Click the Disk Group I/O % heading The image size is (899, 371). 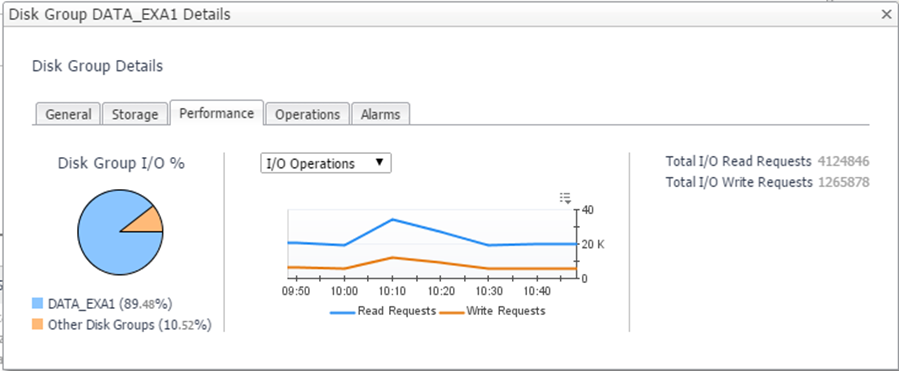tap(121, 163)
